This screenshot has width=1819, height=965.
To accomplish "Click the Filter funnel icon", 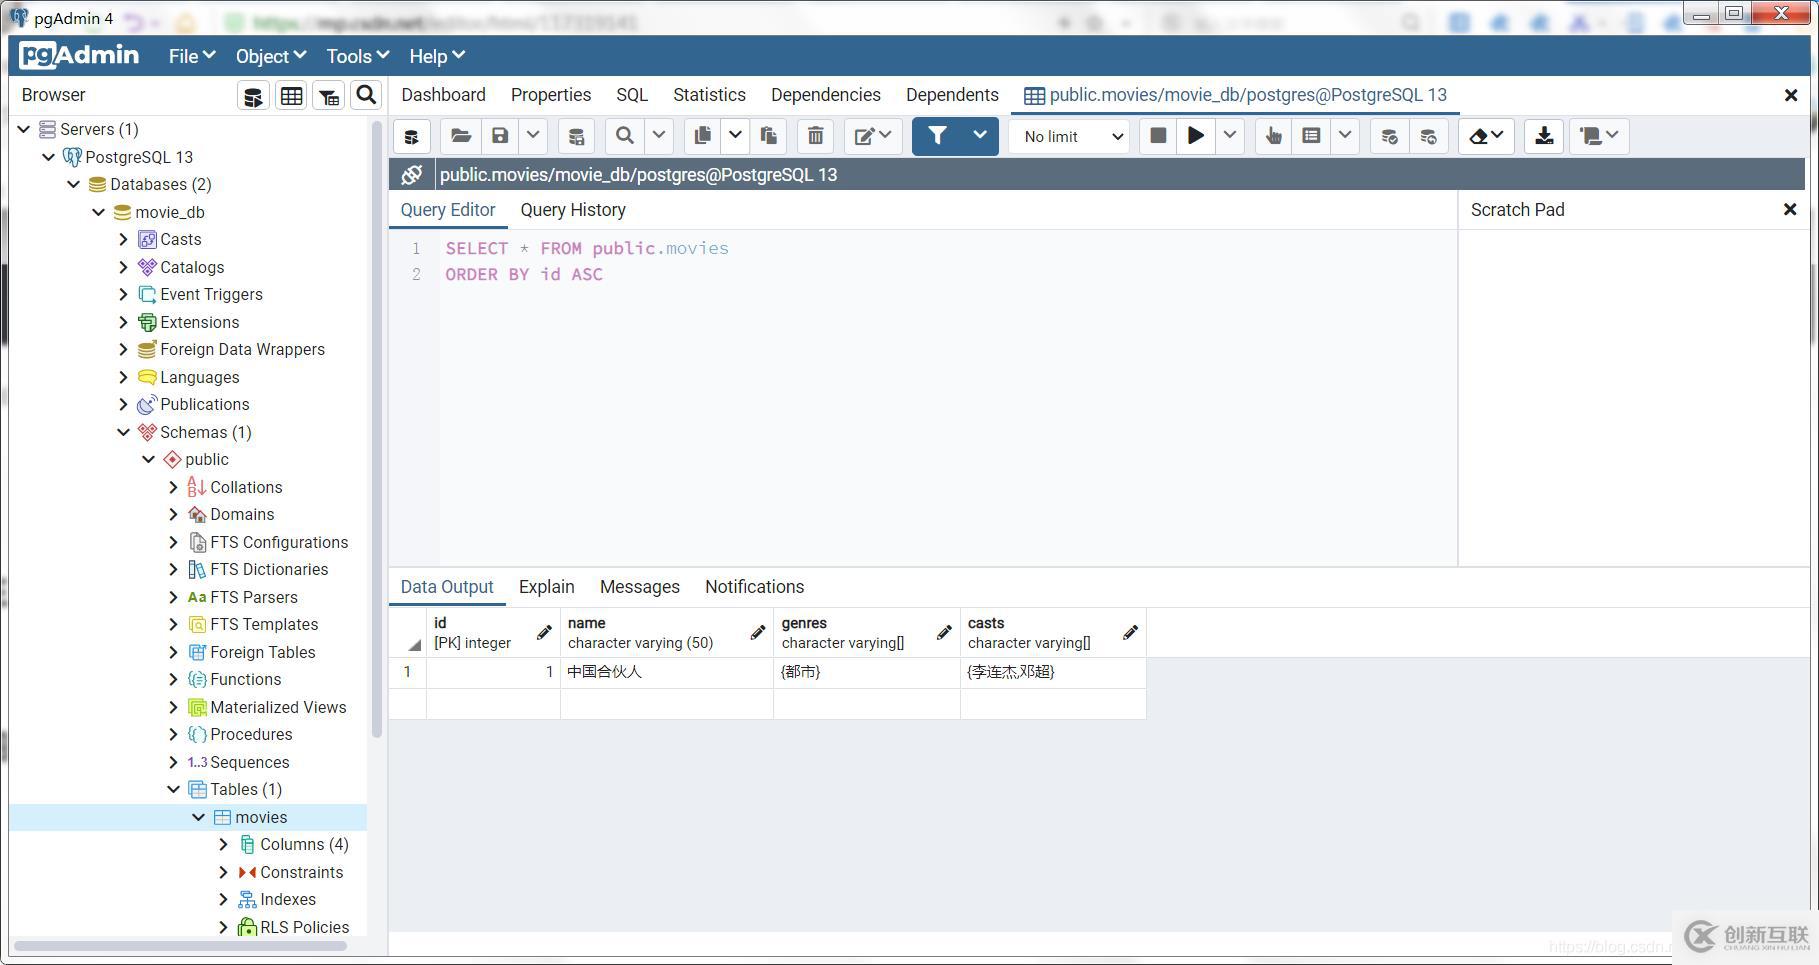I will point(938,136).
